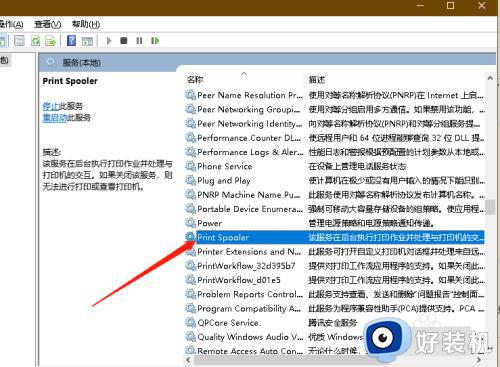Select the Performance Logs & Alerts service
The image size is (500, 367).
335,152
